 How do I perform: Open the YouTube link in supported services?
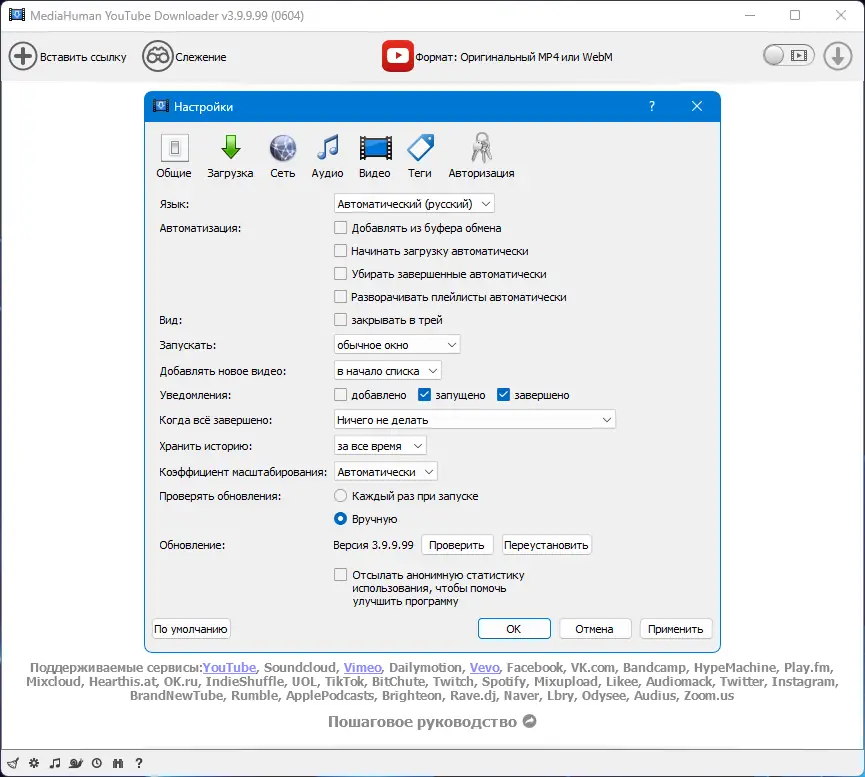[229, 667]
